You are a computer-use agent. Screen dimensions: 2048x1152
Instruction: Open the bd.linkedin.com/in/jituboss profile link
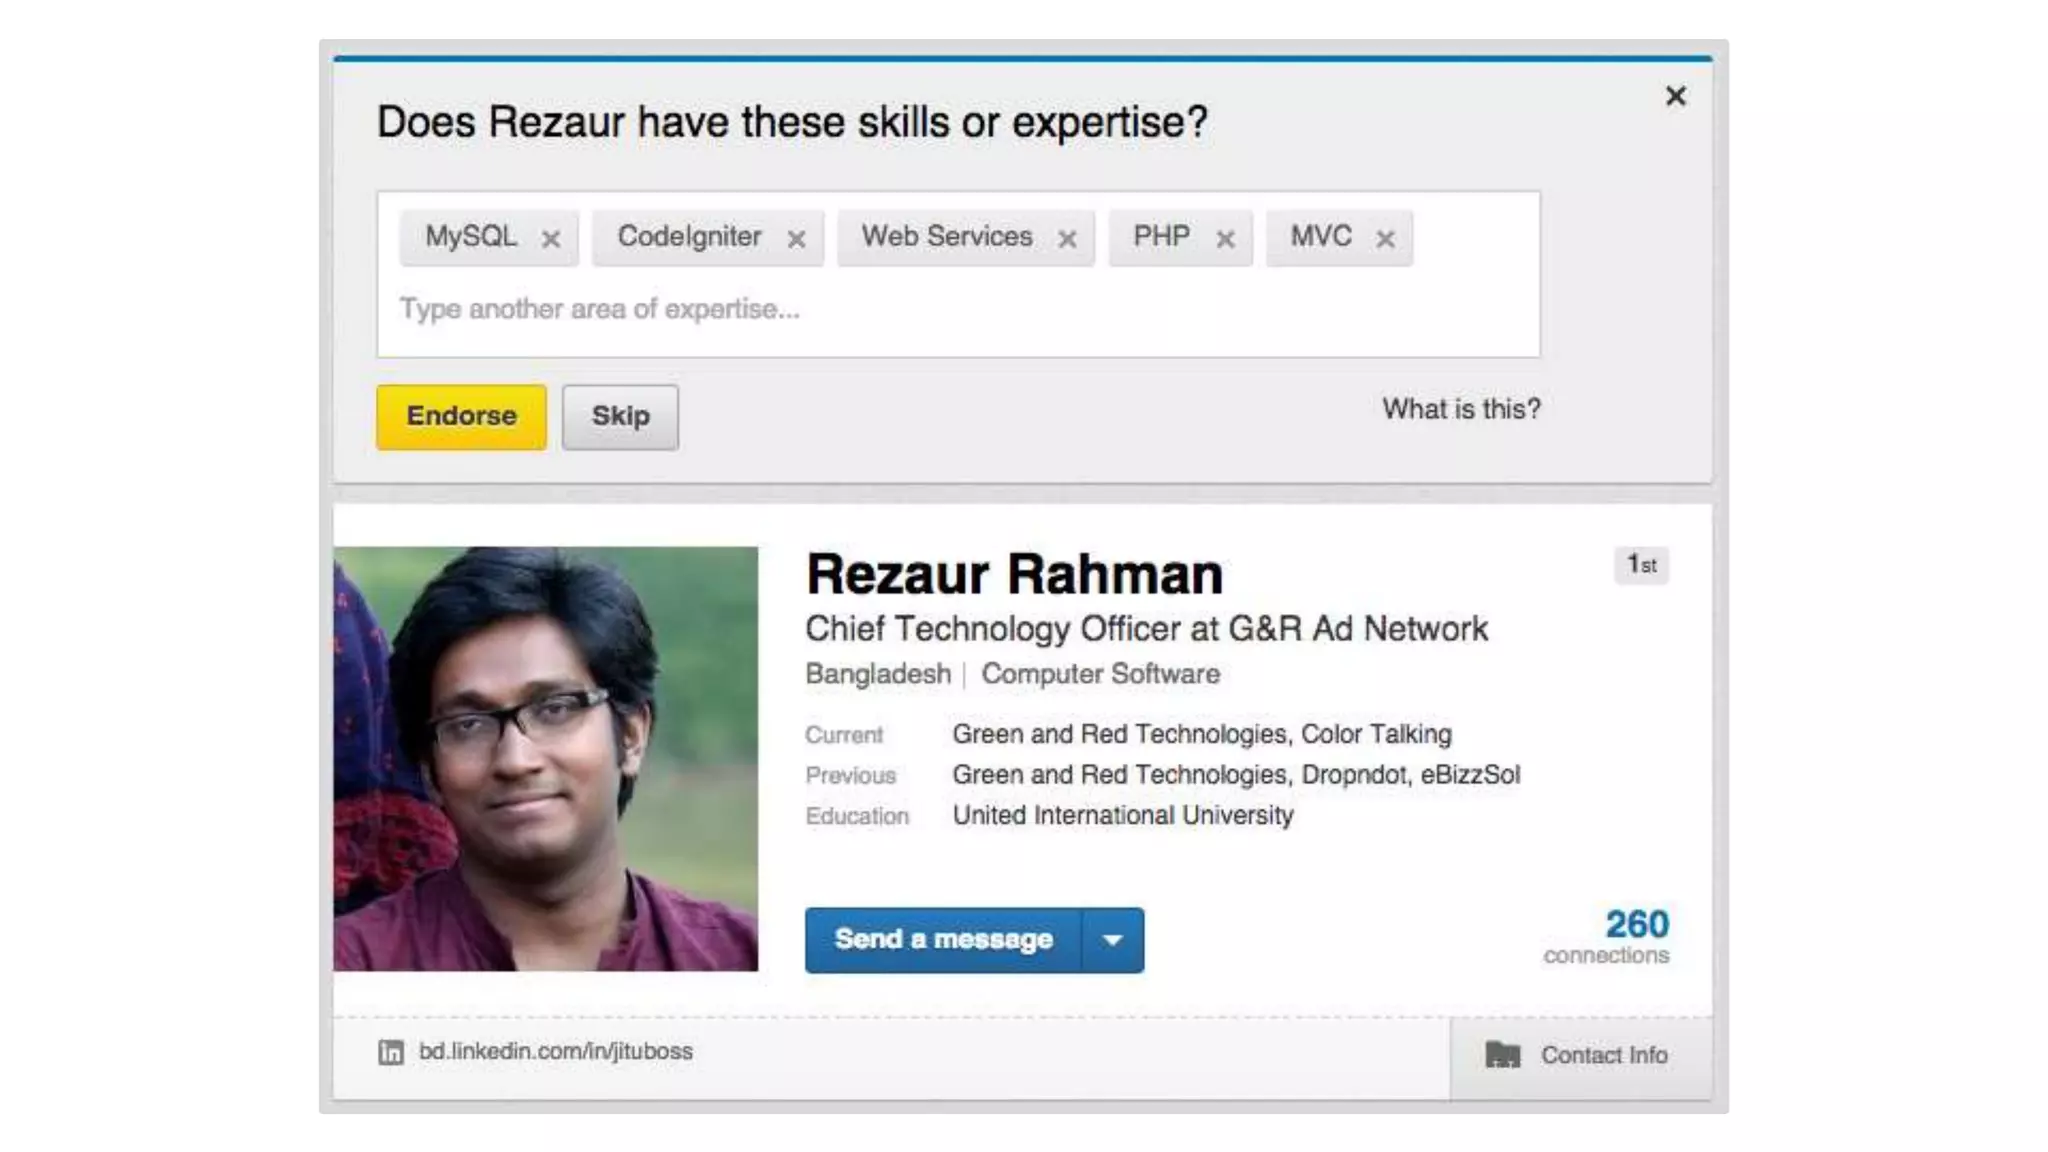coord(555,1052)
